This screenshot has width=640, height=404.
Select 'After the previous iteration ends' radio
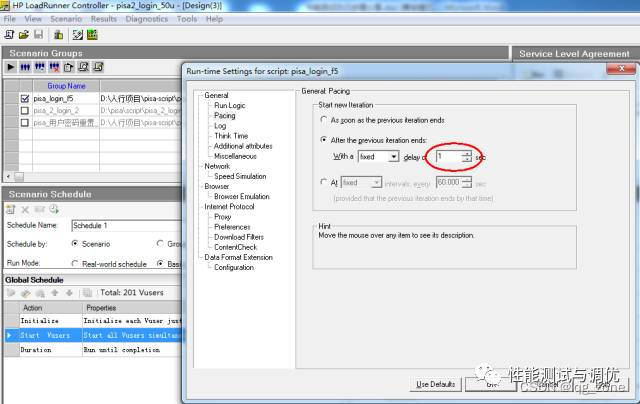point(324,140)
